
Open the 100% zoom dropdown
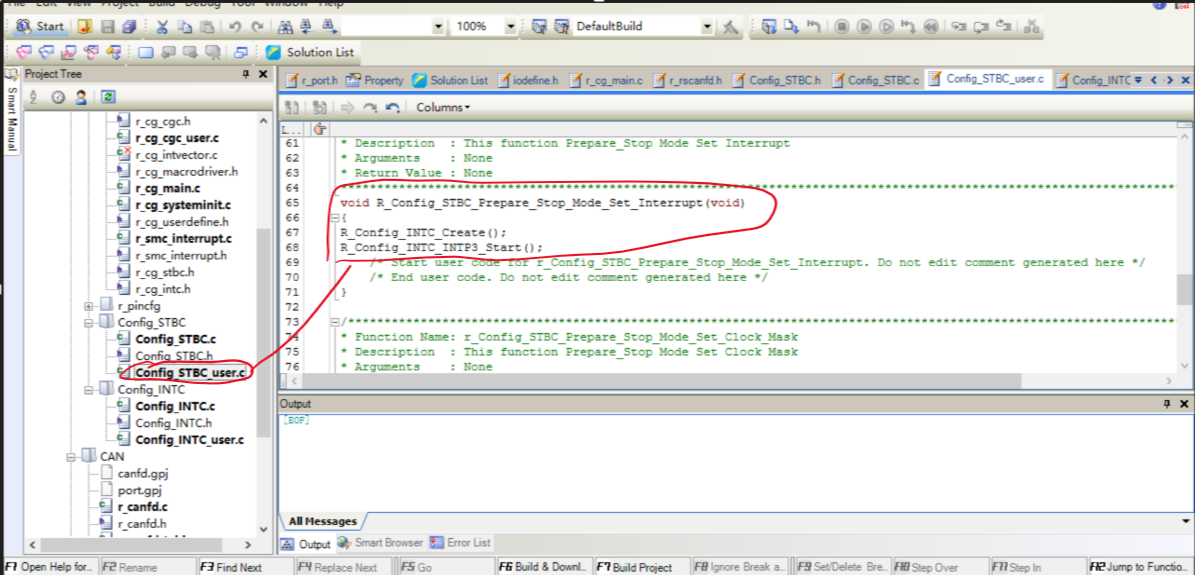[x=510, y=27]
